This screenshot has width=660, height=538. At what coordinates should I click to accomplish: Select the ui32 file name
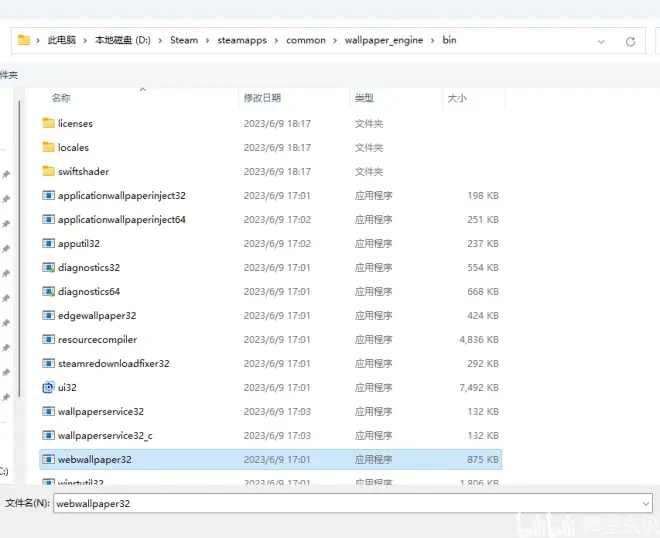(67, 387)
